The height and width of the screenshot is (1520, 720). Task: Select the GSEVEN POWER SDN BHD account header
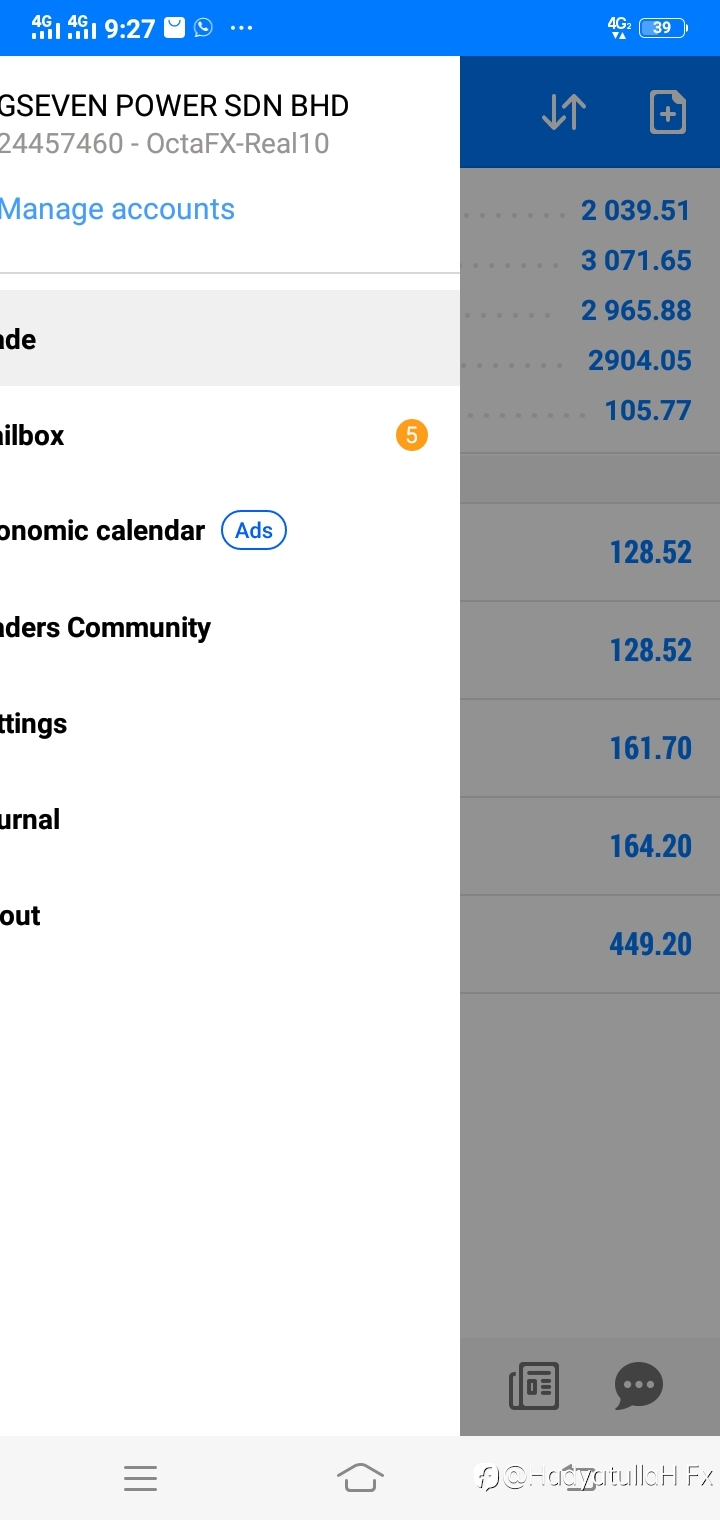pos(174,106)
